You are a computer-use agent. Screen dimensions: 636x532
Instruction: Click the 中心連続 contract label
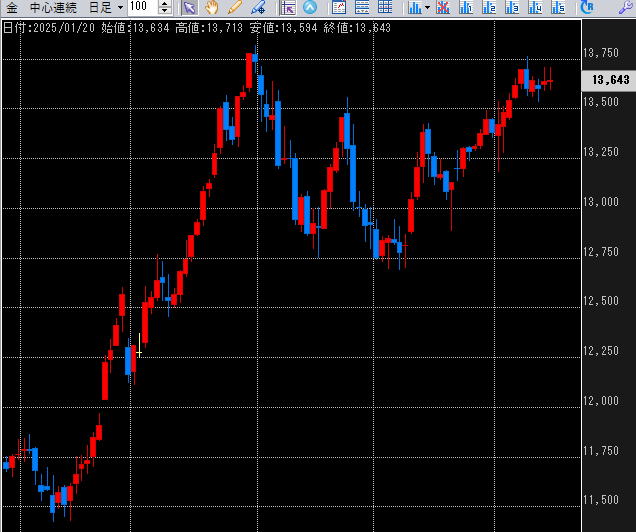53,7
